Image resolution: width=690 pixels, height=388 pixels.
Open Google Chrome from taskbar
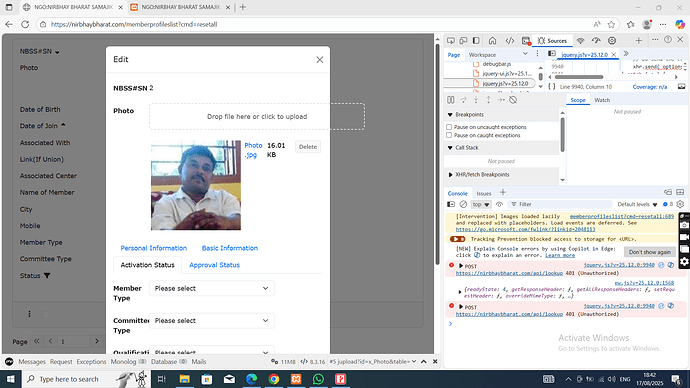pyautogui.click(x=274, y=379)
